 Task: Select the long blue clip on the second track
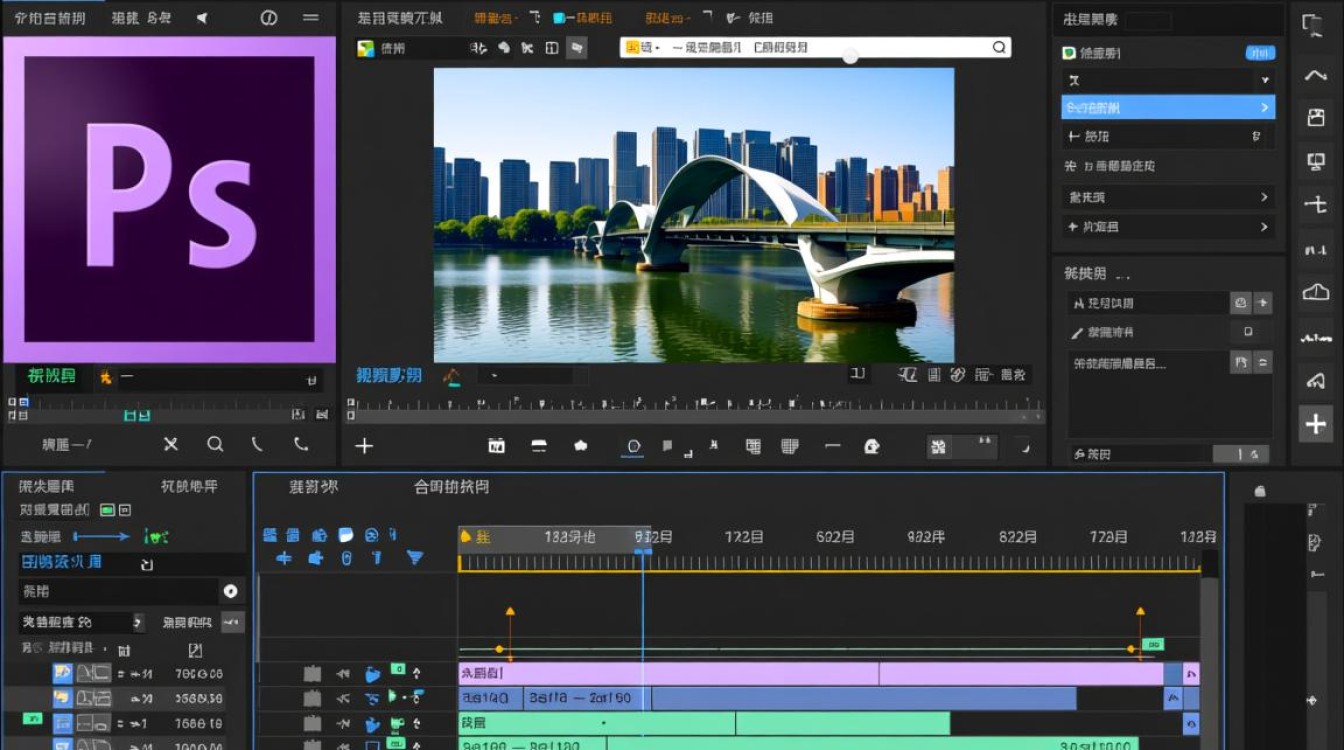(x=864, y=698)
